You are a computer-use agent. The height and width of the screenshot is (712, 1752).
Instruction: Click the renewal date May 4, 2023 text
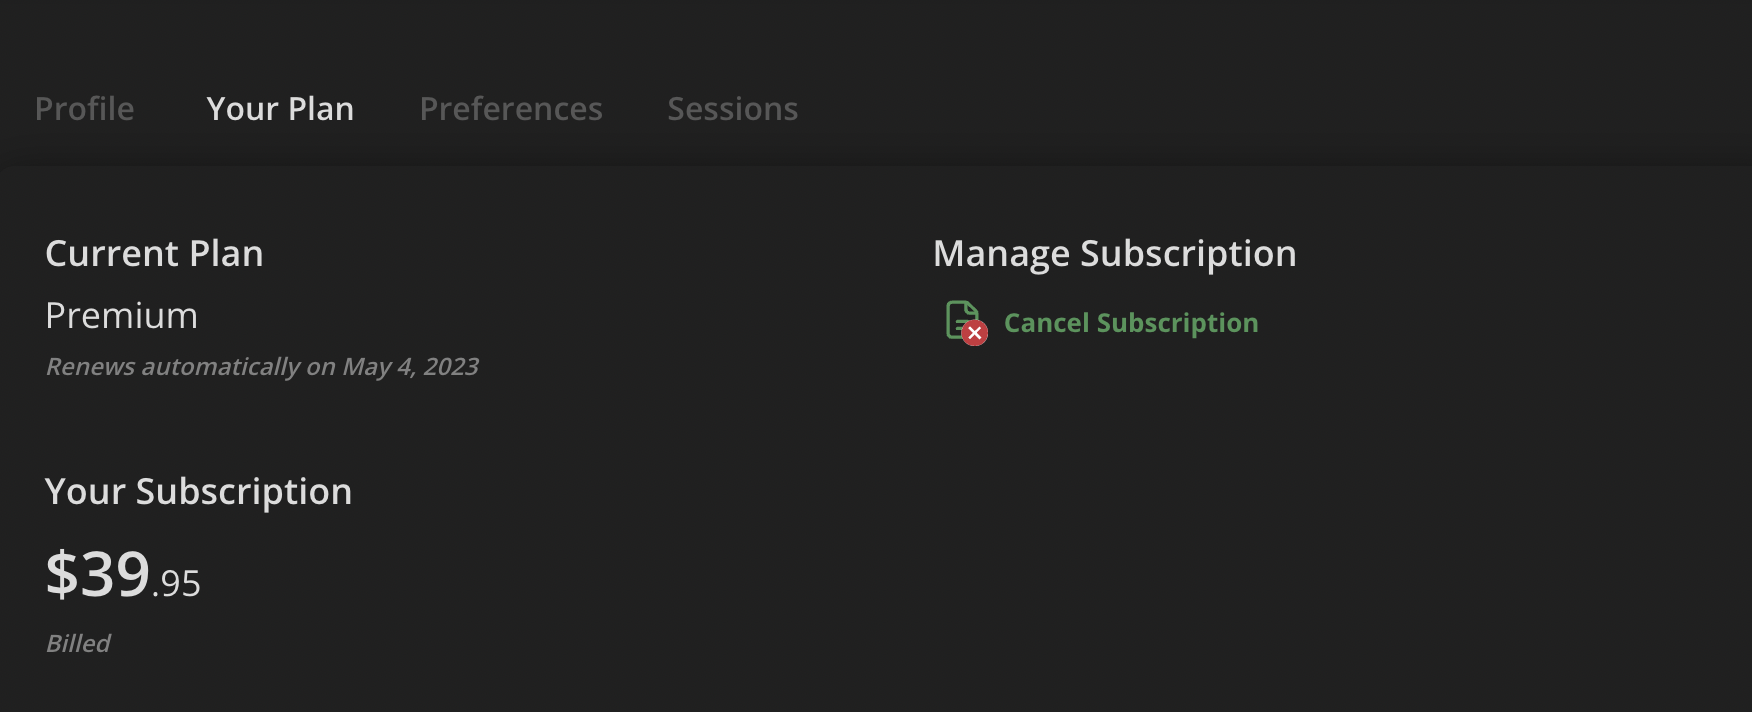click(411, 367)
